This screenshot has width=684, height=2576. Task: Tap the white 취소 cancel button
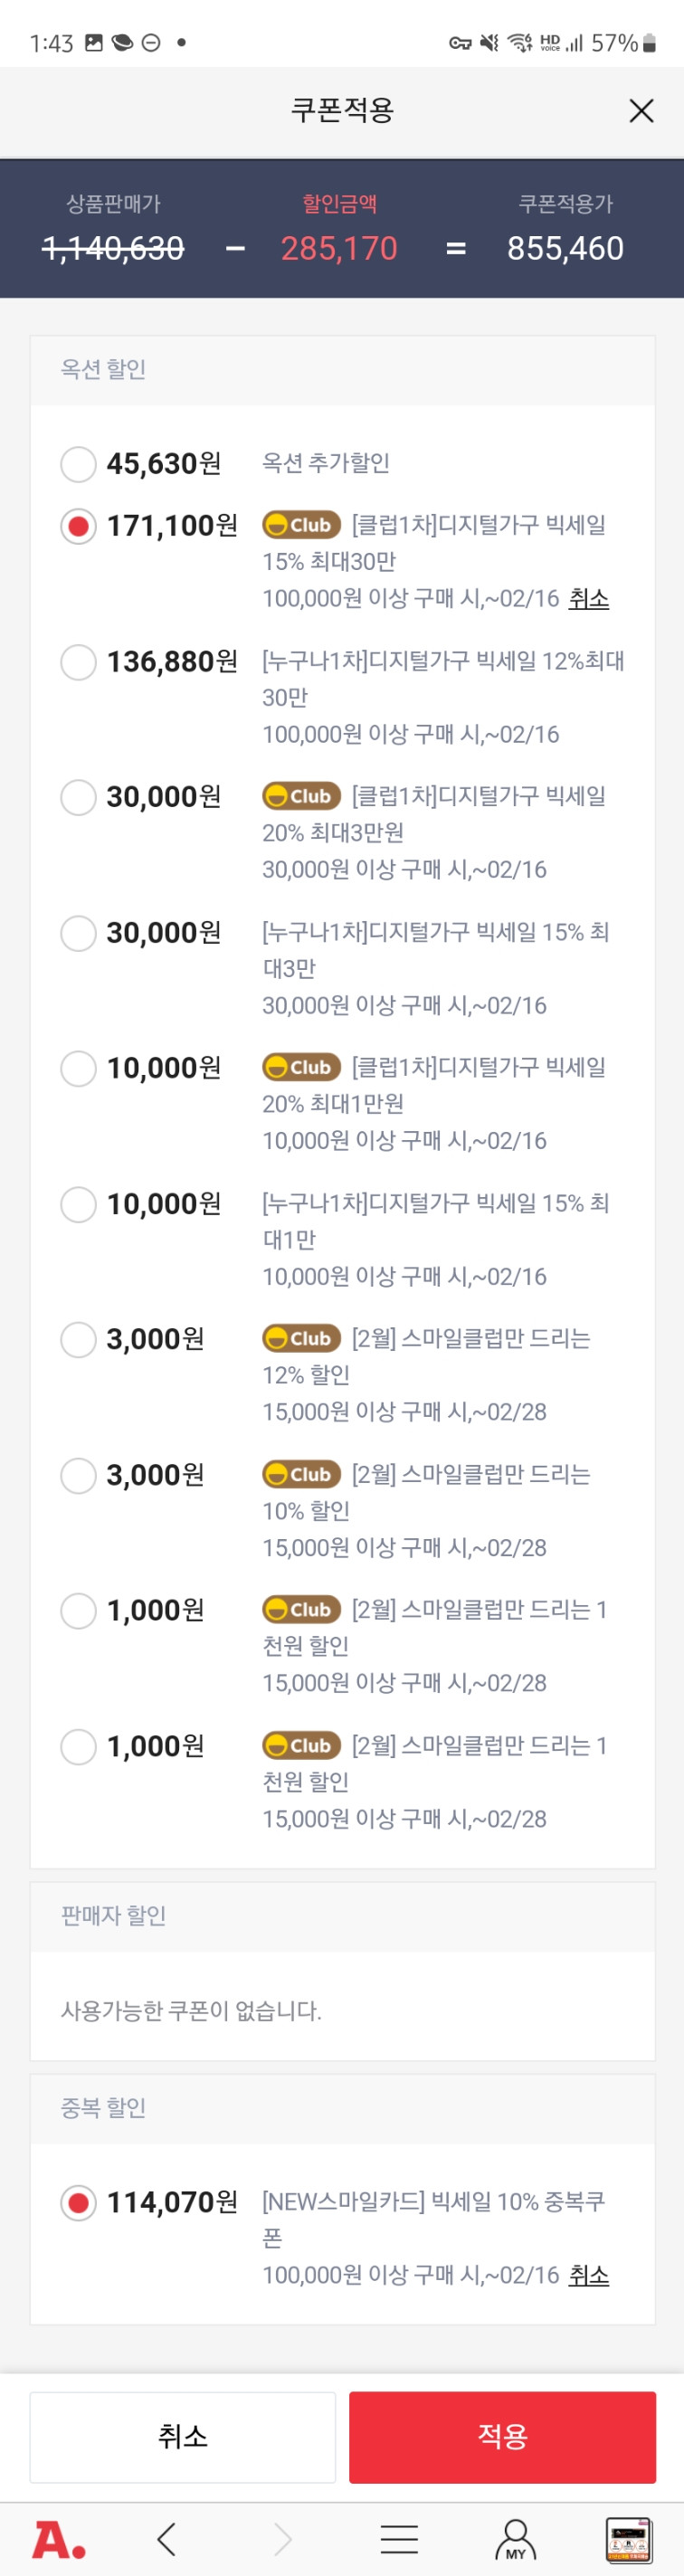(183, 2436)
